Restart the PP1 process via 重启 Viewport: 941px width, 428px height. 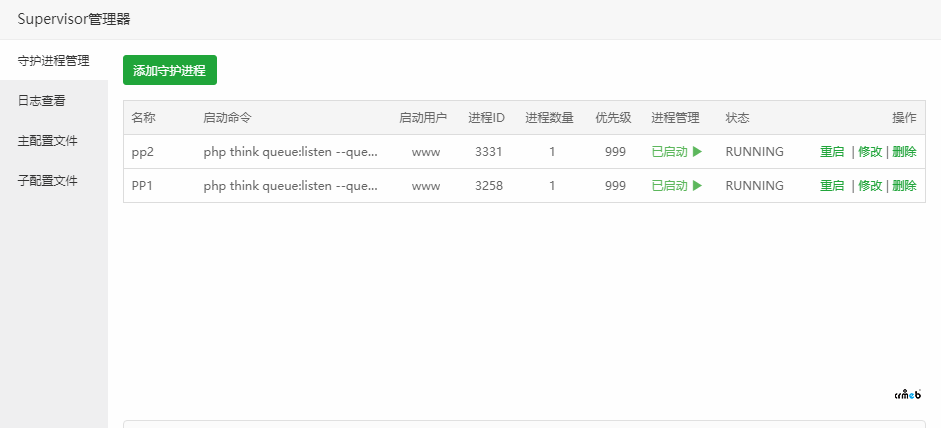tap(832, 186)
